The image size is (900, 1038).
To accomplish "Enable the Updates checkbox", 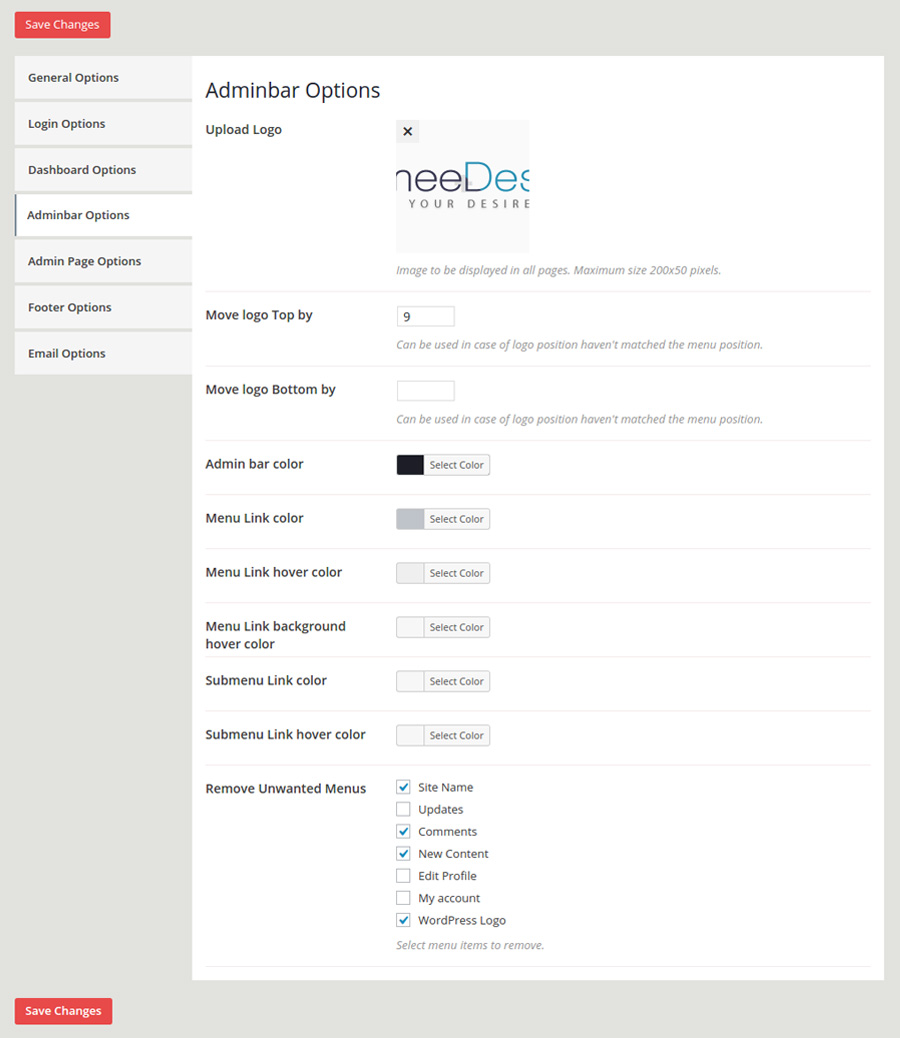I will (x=403, y=809).
